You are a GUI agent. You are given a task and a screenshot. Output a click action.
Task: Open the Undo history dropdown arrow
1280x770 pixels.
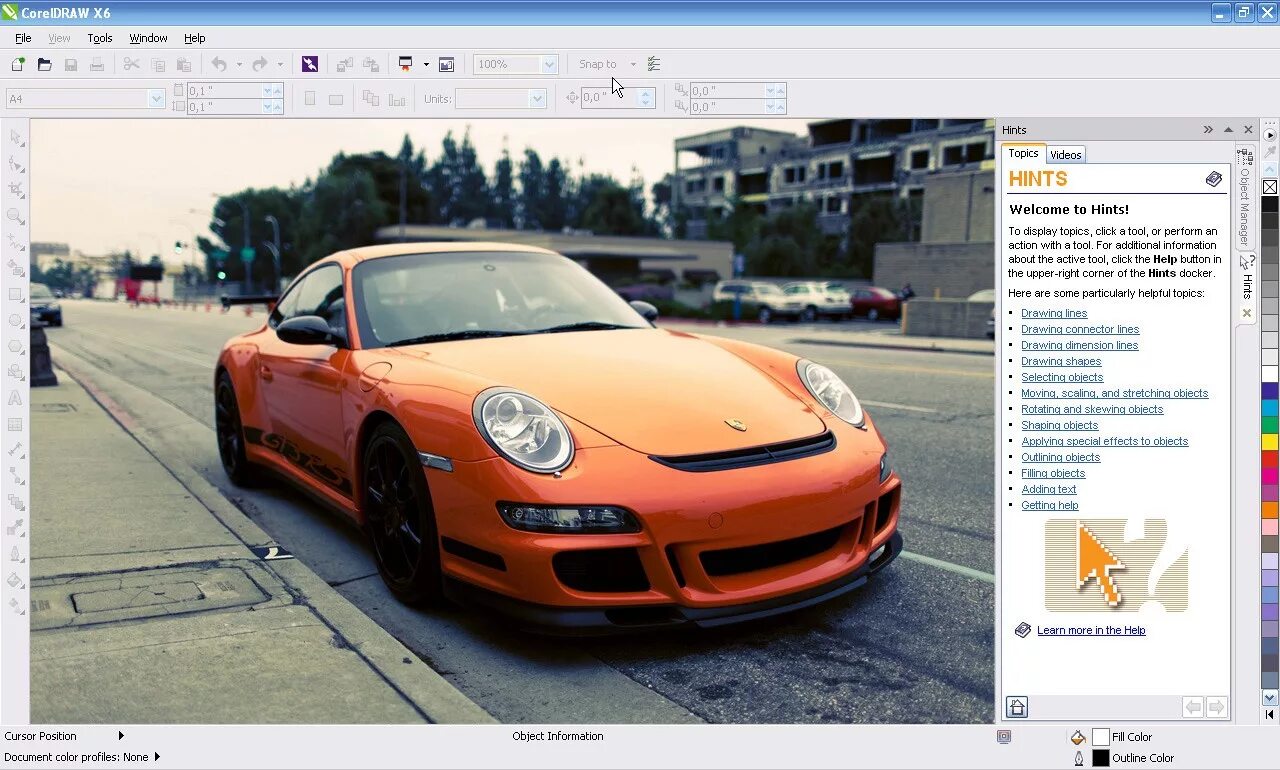pos(239,64)
